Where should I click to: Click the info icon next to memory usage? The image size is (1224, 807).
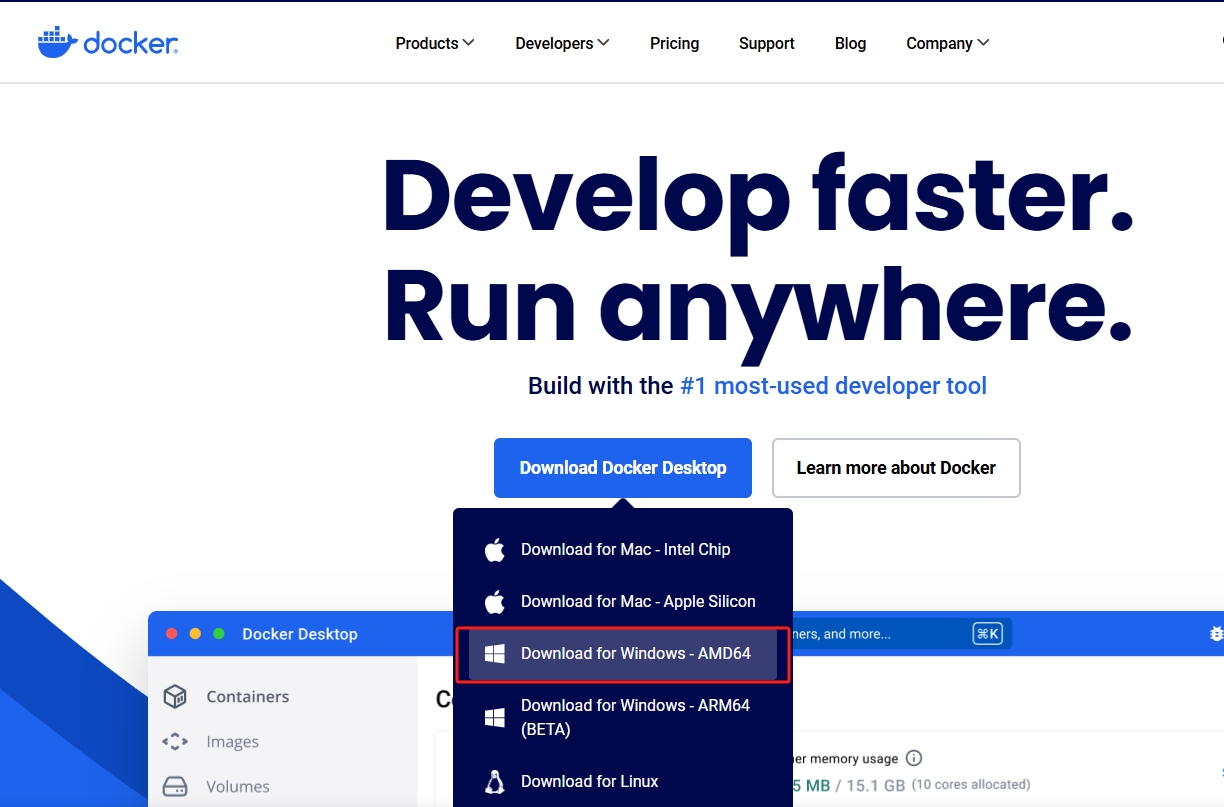pos(914,758)
